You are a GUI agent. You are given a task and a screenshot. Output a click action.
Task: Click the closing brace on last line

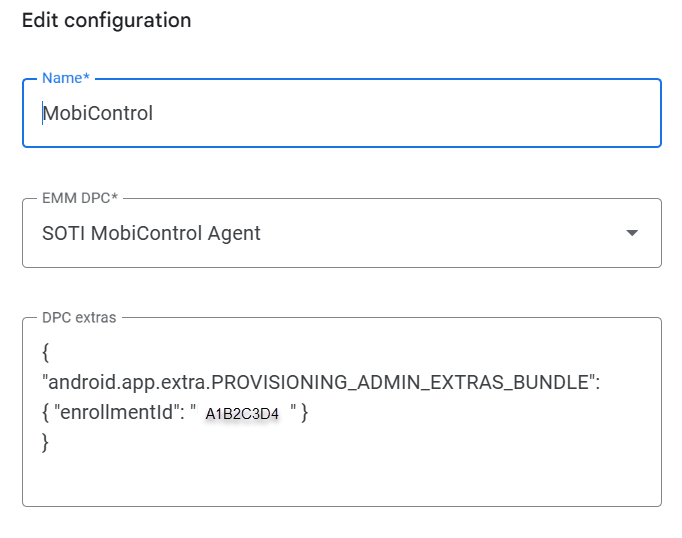(x=46, y=442)
